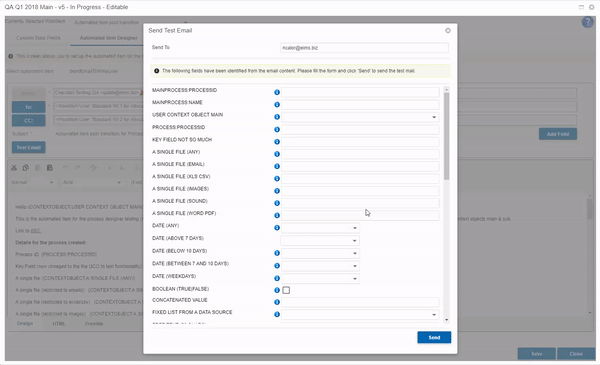The width and height of the screenshot is (600, 365).
Task: Click the Send button
Action: coord(434,337)
